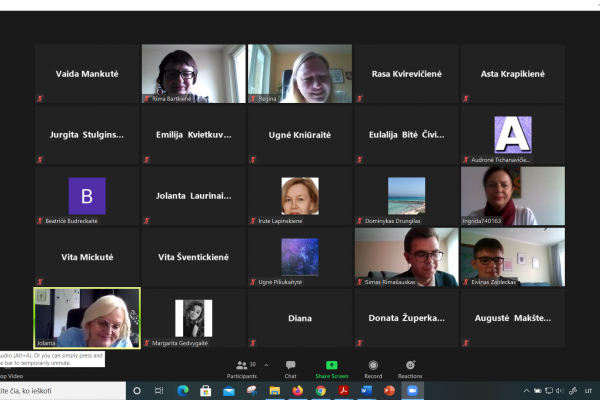Open File Explorer from the taskbar
600x400 pixels.
[274, 391]
